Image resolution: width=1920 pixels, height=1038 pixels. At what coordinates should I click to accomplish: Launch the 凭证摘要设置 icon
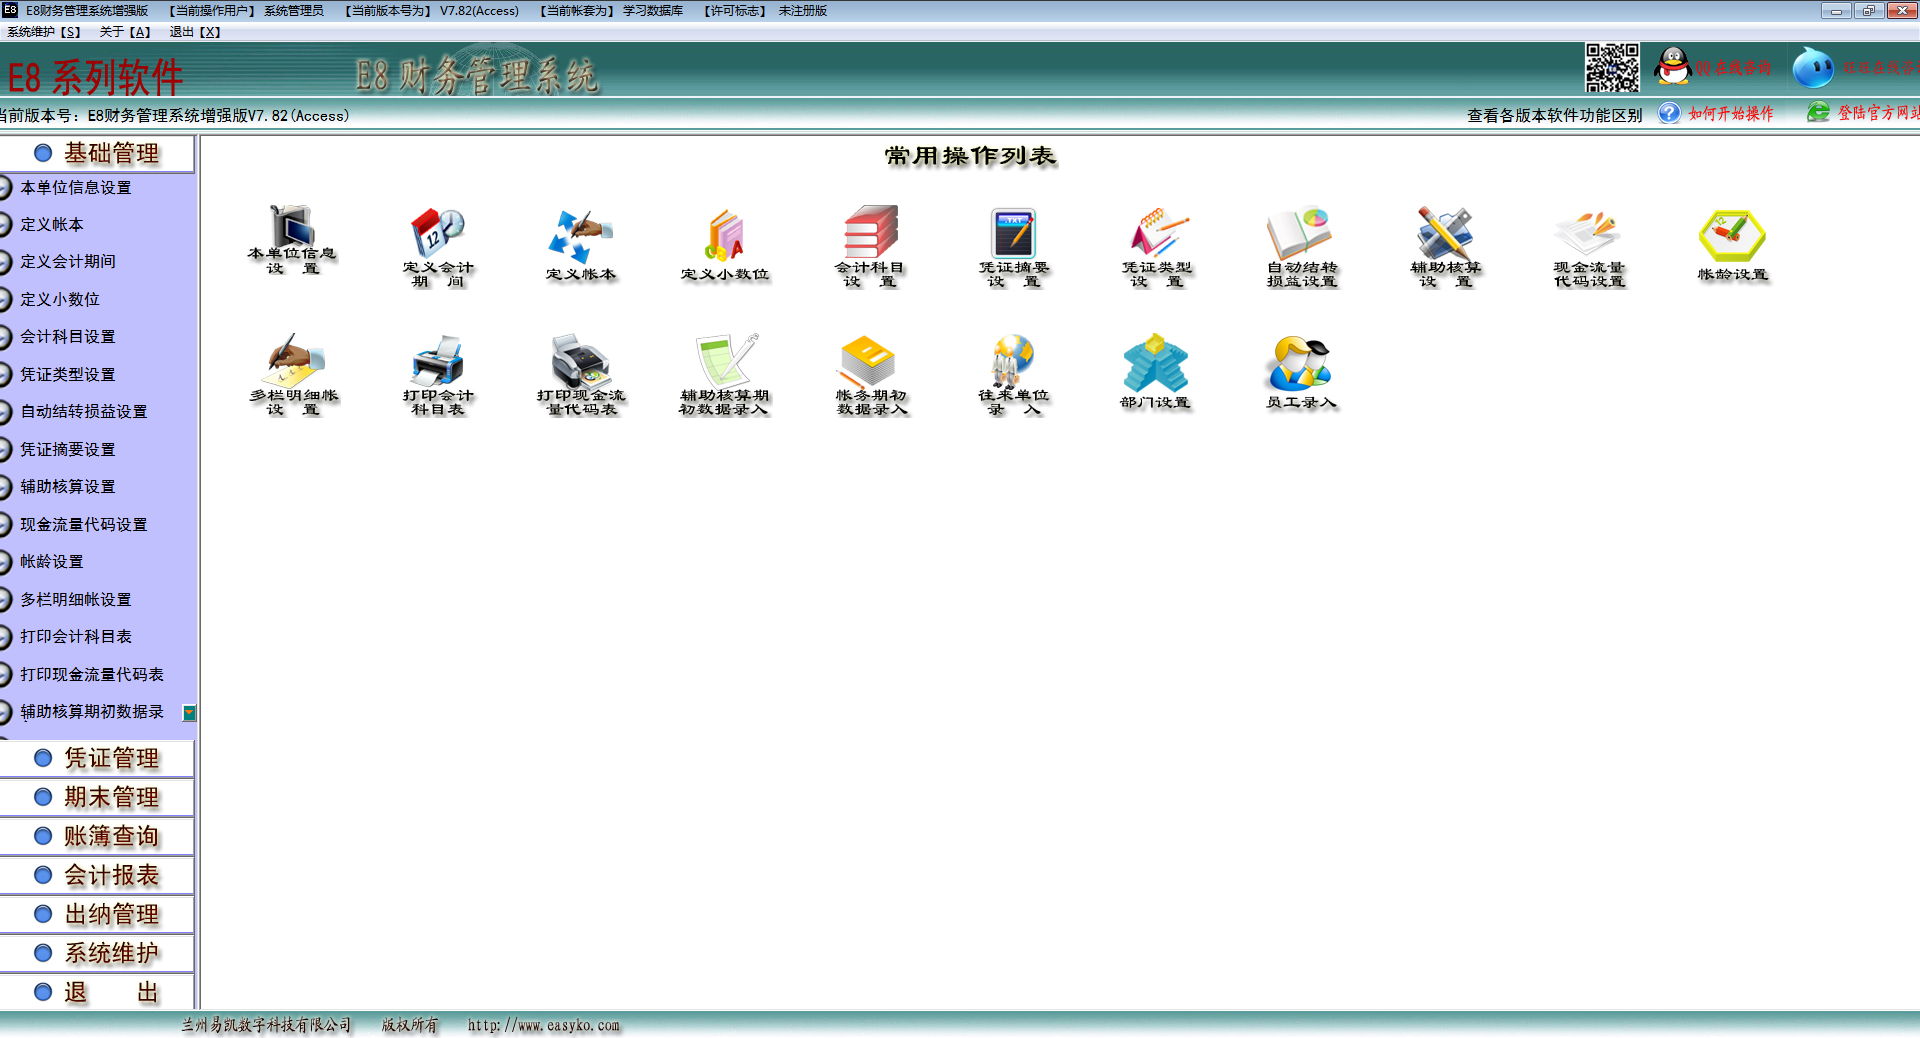pos(1013,234)
